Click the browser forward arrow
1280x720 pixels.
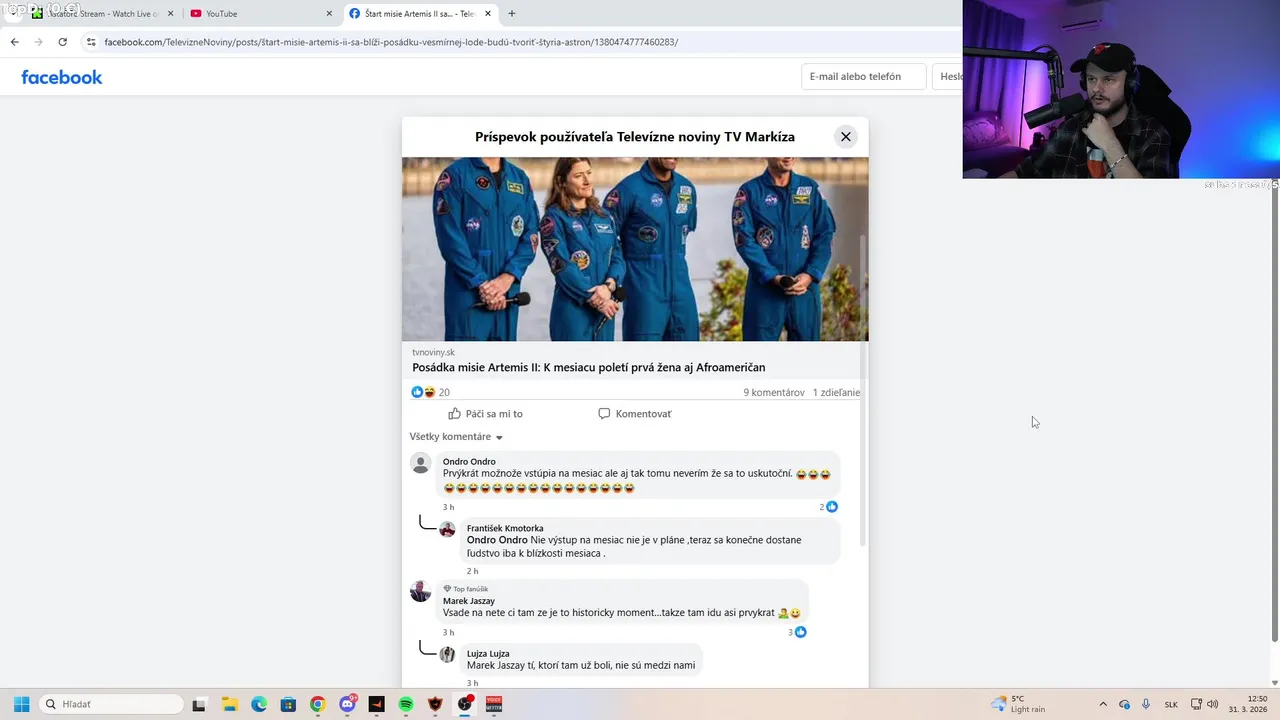point(38,42)
